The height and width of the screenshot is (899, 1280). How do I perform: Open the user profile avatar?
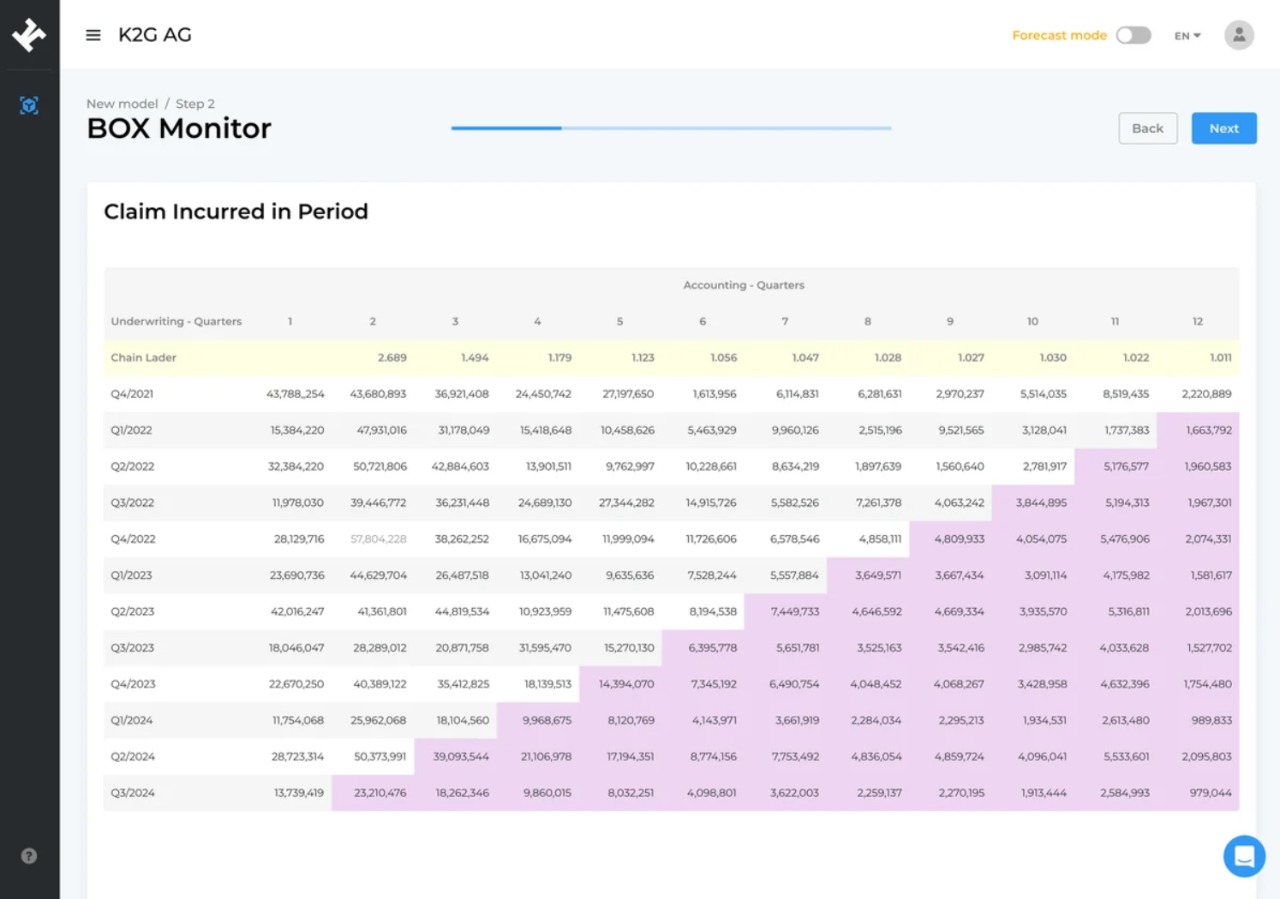coord(1239,35)
